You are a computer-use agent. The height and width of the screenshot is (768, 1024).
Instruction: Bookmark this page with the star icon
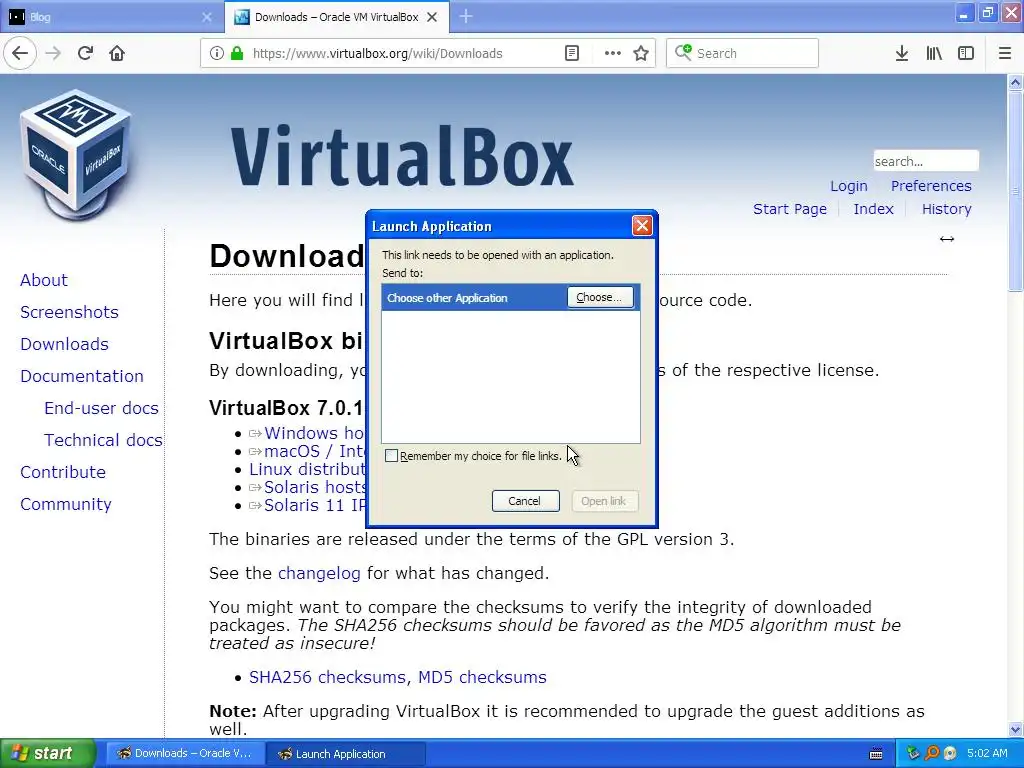click(641, 54)
